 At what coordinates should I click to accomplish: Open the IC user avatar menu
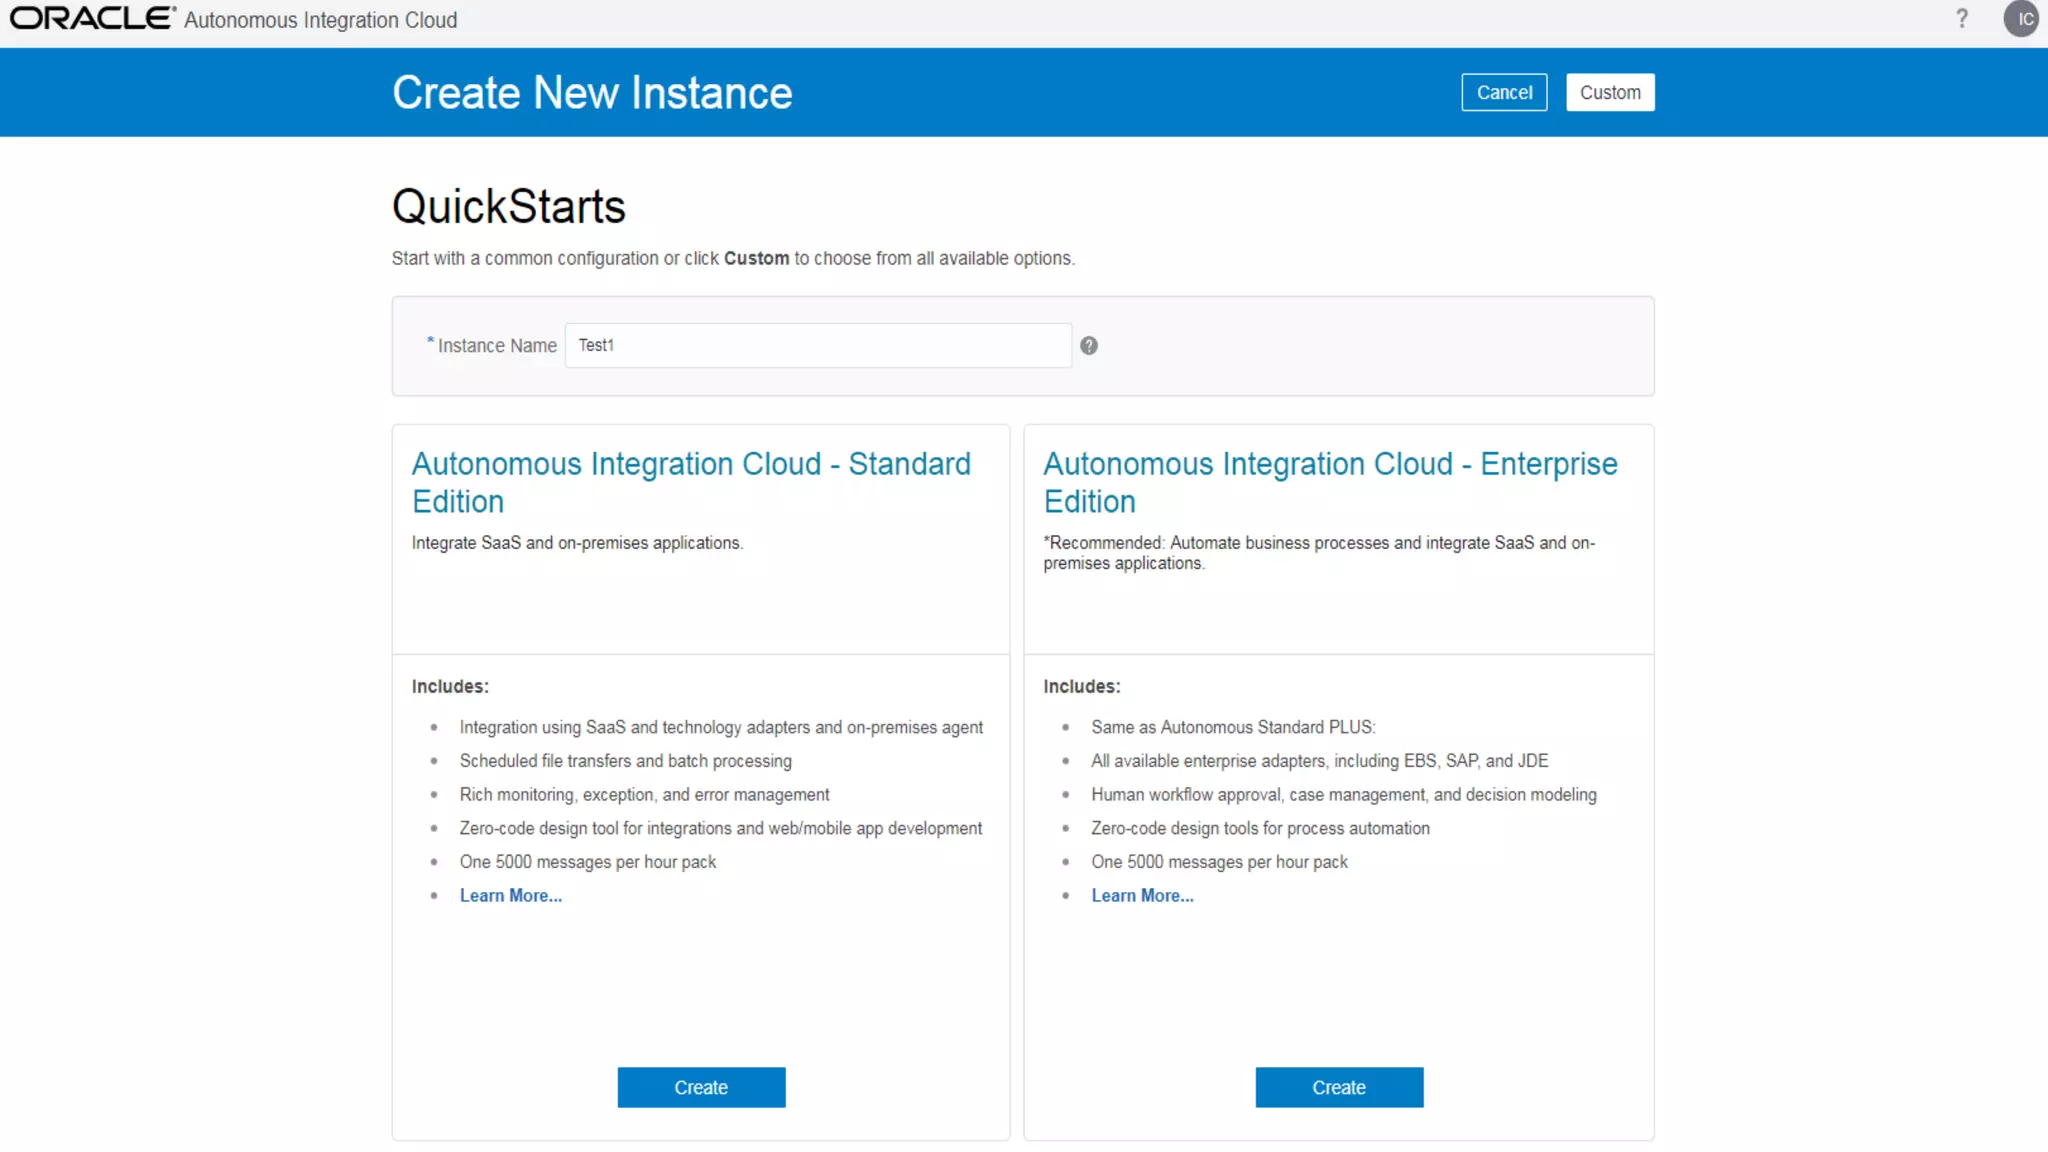[x=2020, y=19]
